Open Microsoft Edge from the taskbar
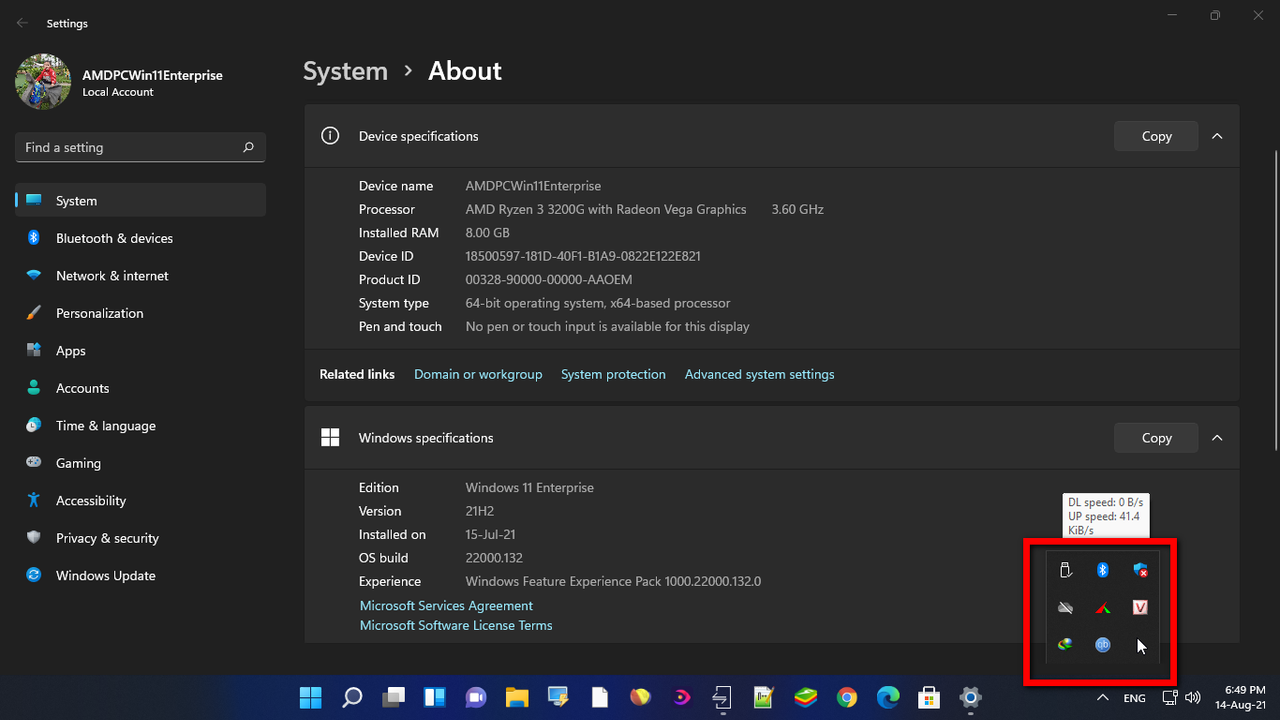Screen dimensions: 1280x720 click(888, 697)
